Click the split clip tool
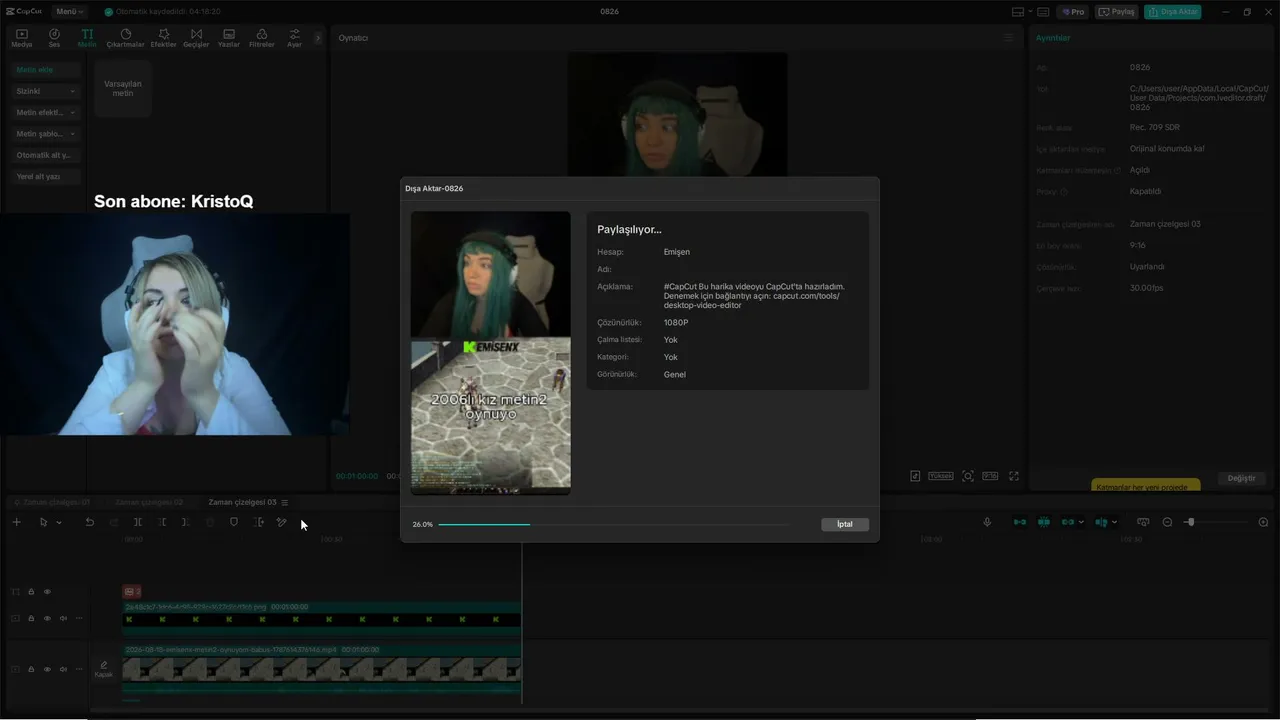This screenshot has height=720, width=1280. [x=137, y=522]
